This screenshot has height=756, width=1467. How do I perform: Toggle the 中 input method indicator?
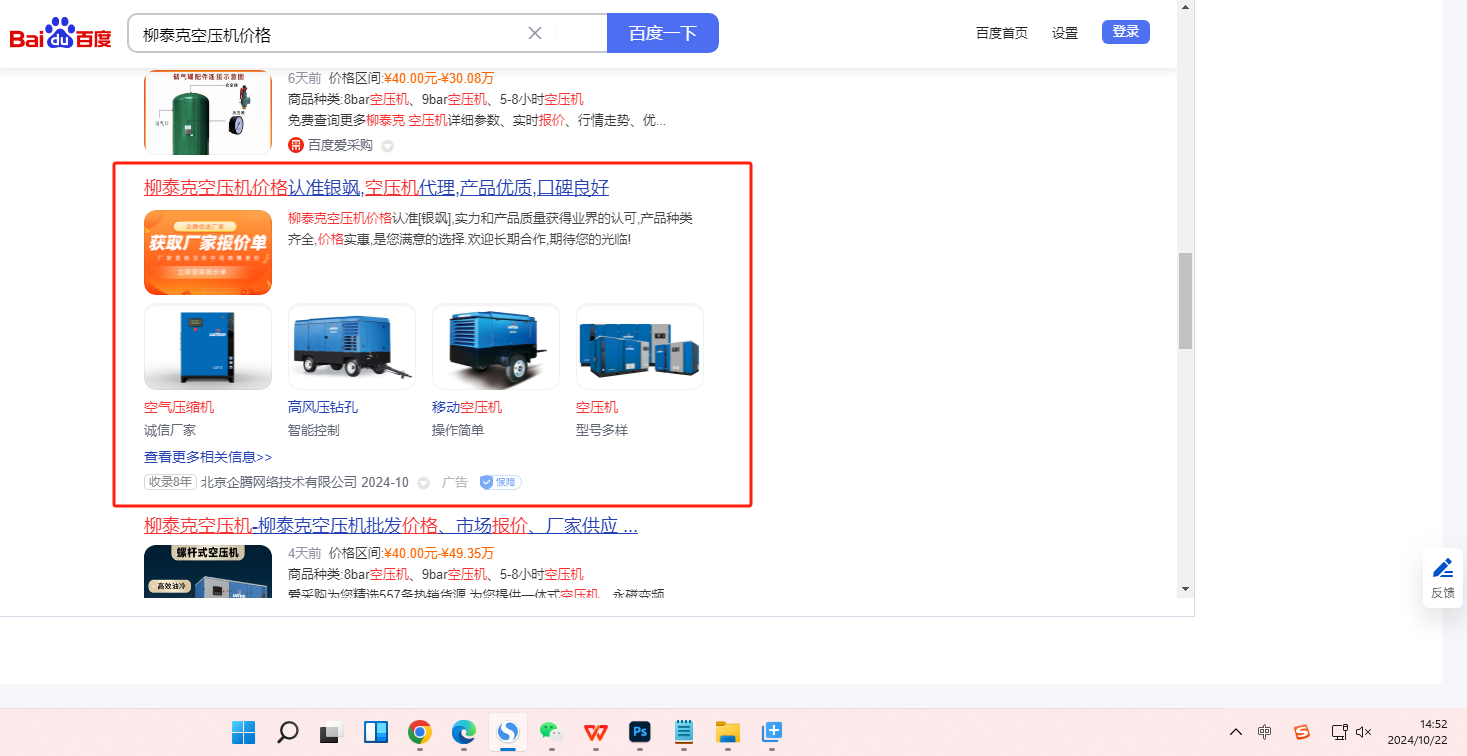1265,732
